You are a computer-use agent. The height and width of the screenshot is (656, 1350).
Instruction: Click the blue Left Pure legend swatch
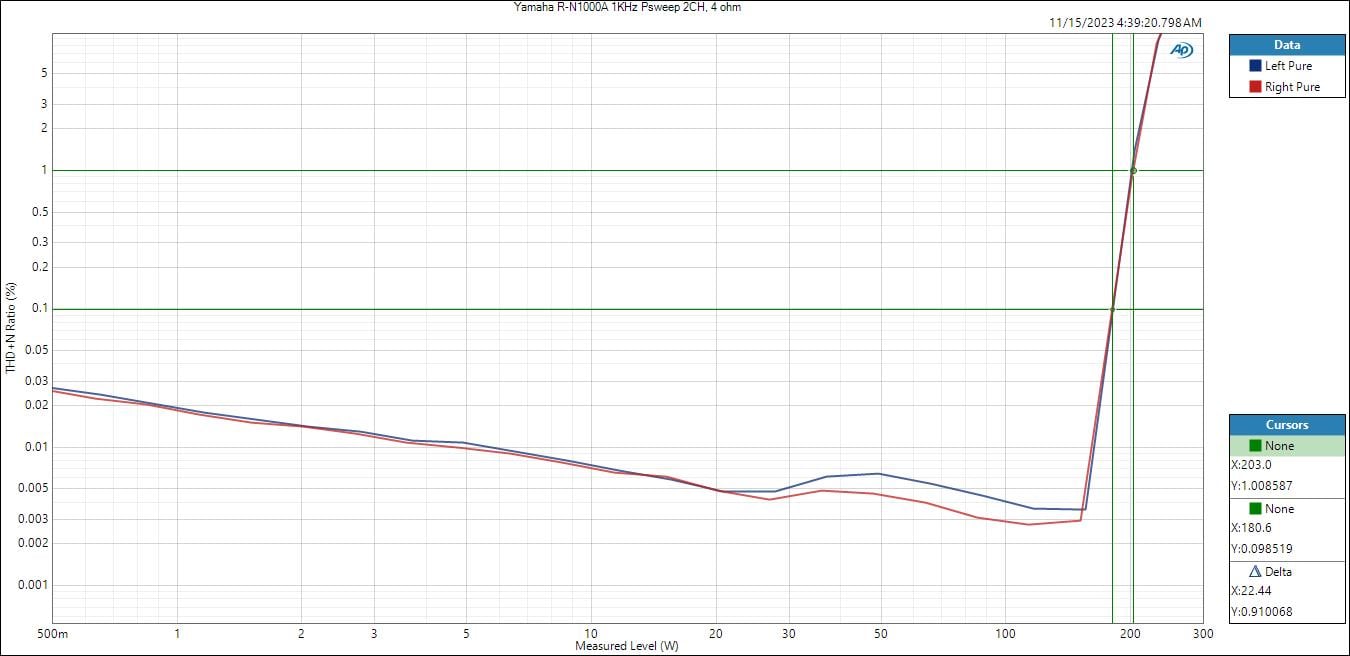point(1255,66)
